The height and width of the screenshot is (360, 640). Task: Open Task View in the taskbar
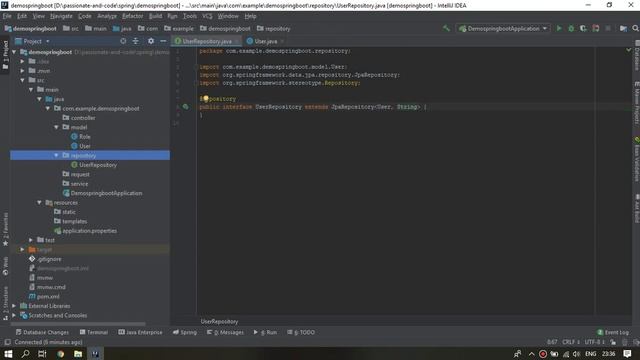click(42, 354)
